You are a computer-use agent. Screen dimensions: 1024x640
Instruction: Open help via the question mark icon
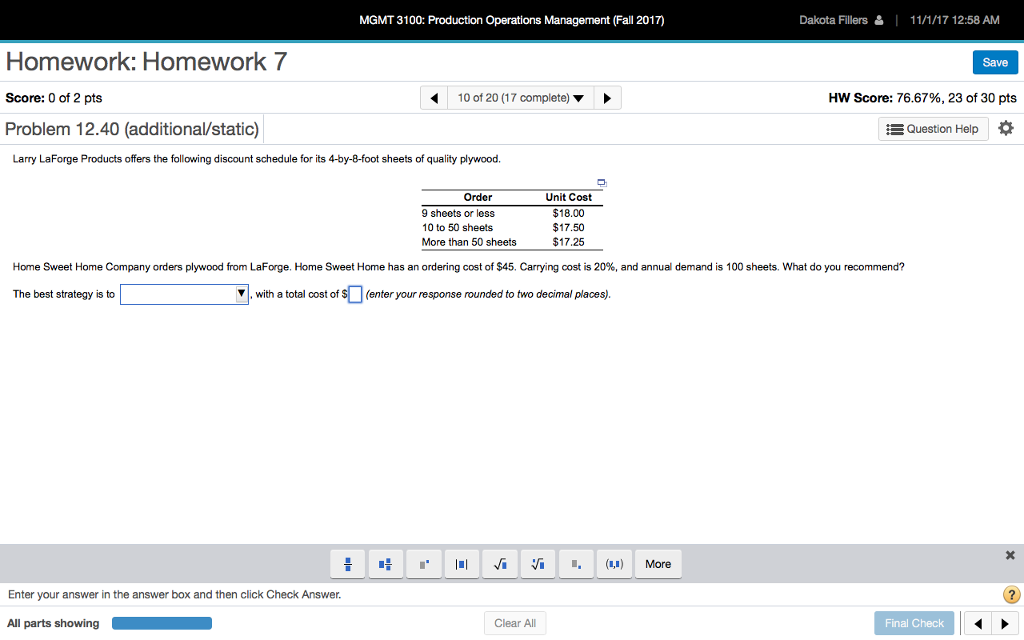click(1011, 594)
